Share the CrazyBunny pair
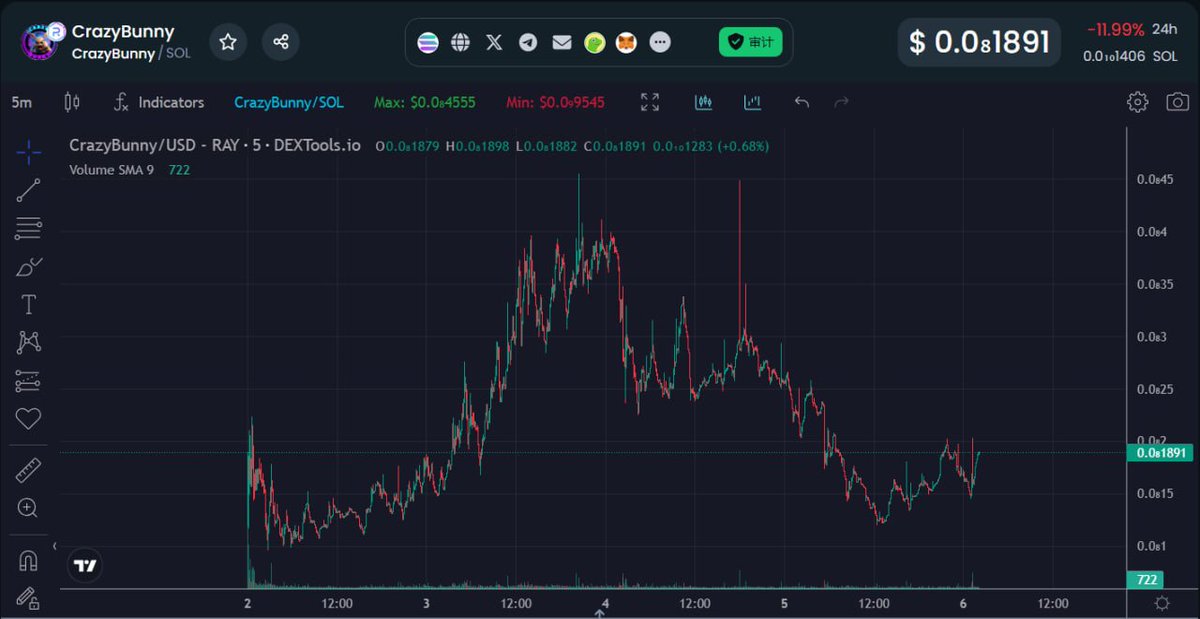1200x619 pixels. [281, 42]
